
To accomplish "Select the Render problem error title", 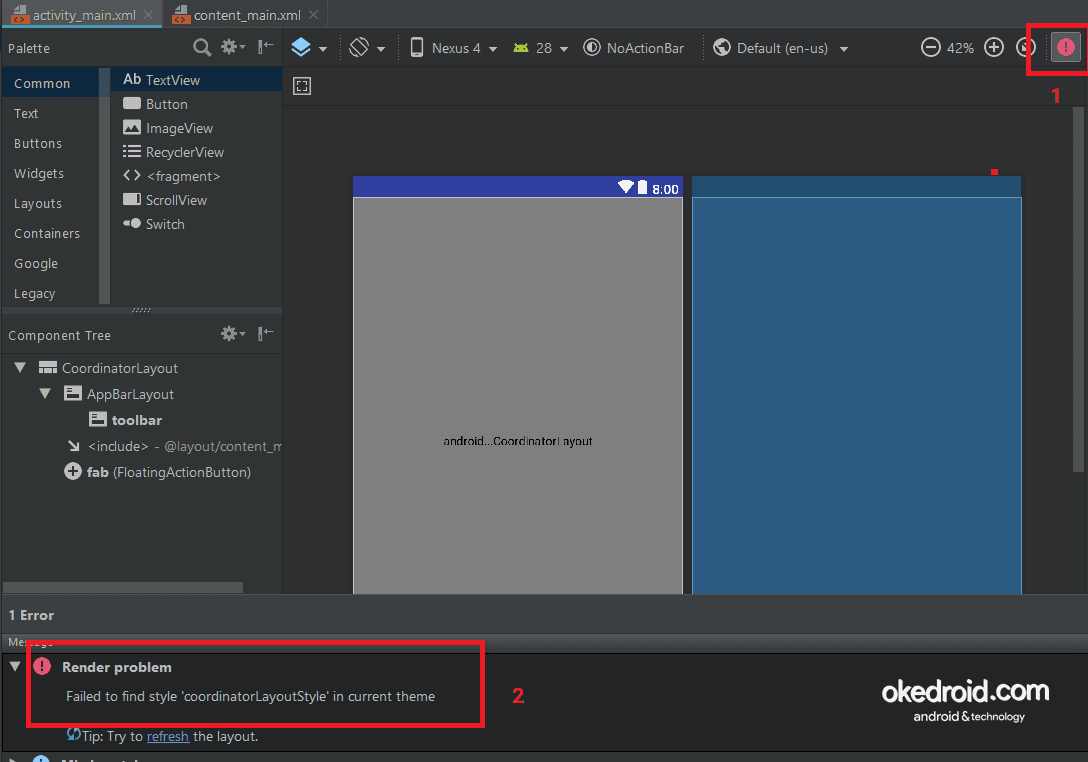I will click(117, 667).
